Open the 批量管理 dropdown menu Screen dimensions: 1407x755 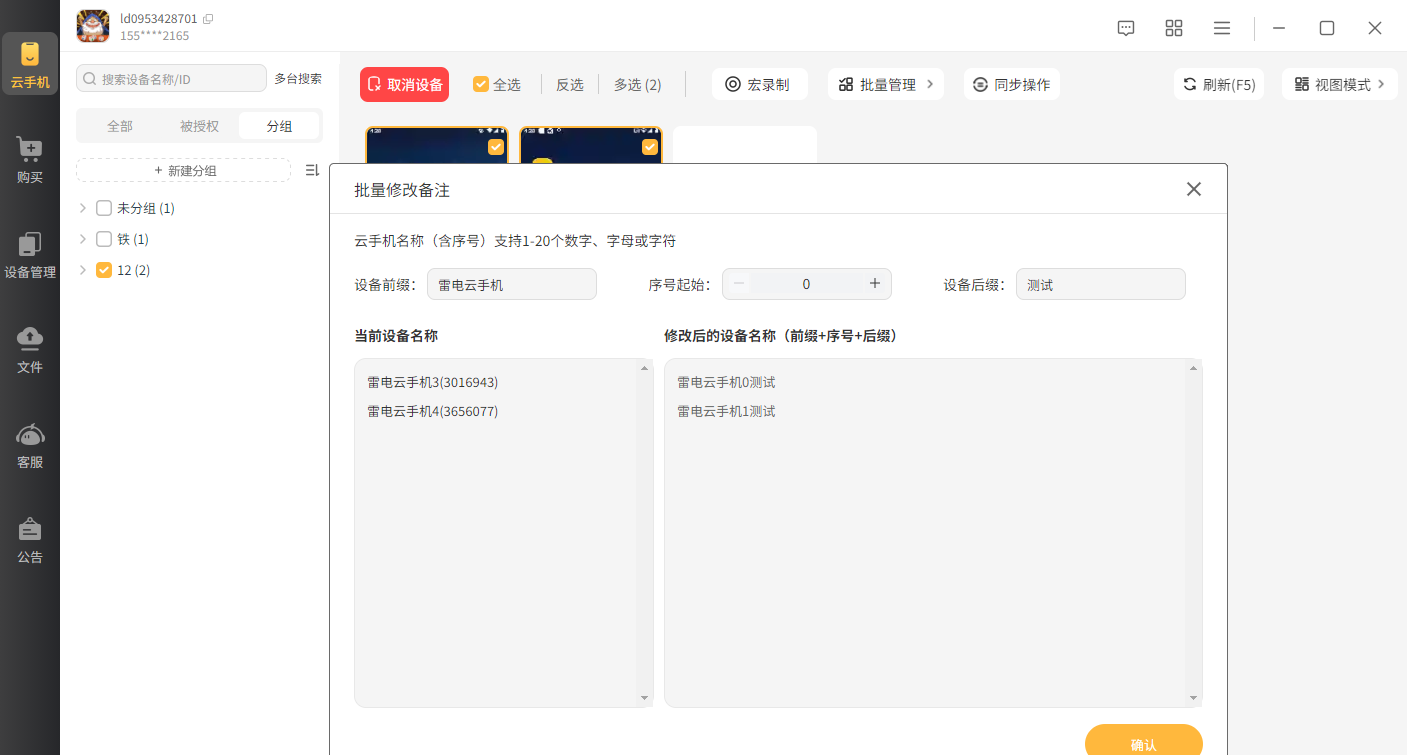point(886,85)
